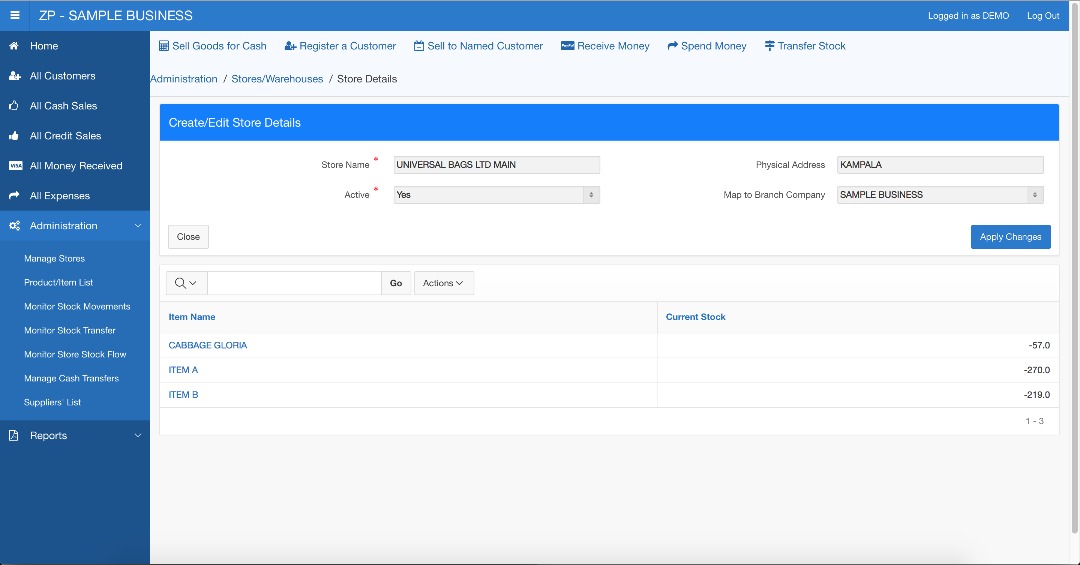Click the Home icon in sidebar
1080x565 pixels.
coord(14,46)
